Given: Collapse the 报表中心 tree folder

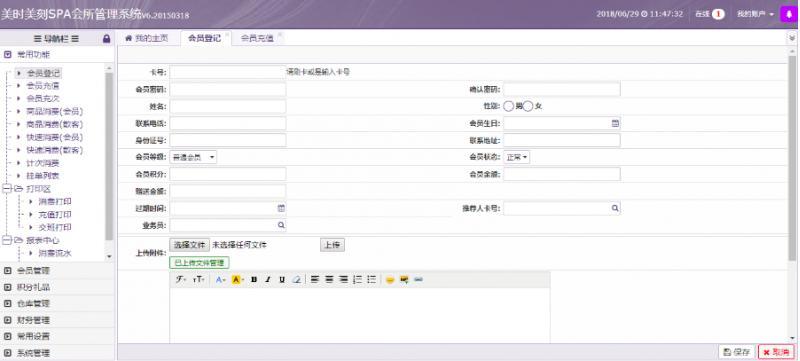Looking at the screenshot, I should point(7,240).
